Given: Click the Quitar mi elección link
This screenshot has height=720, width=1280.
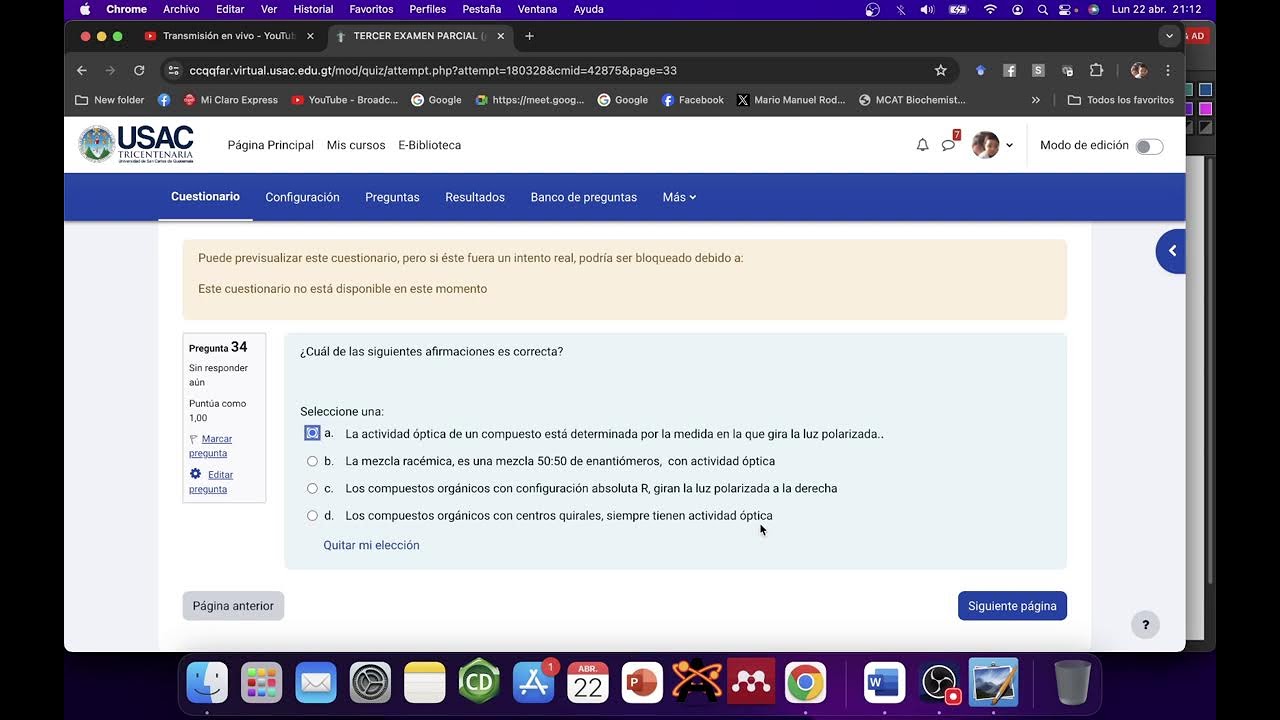Looking at the screenshot, I should (x=371, y=545).
